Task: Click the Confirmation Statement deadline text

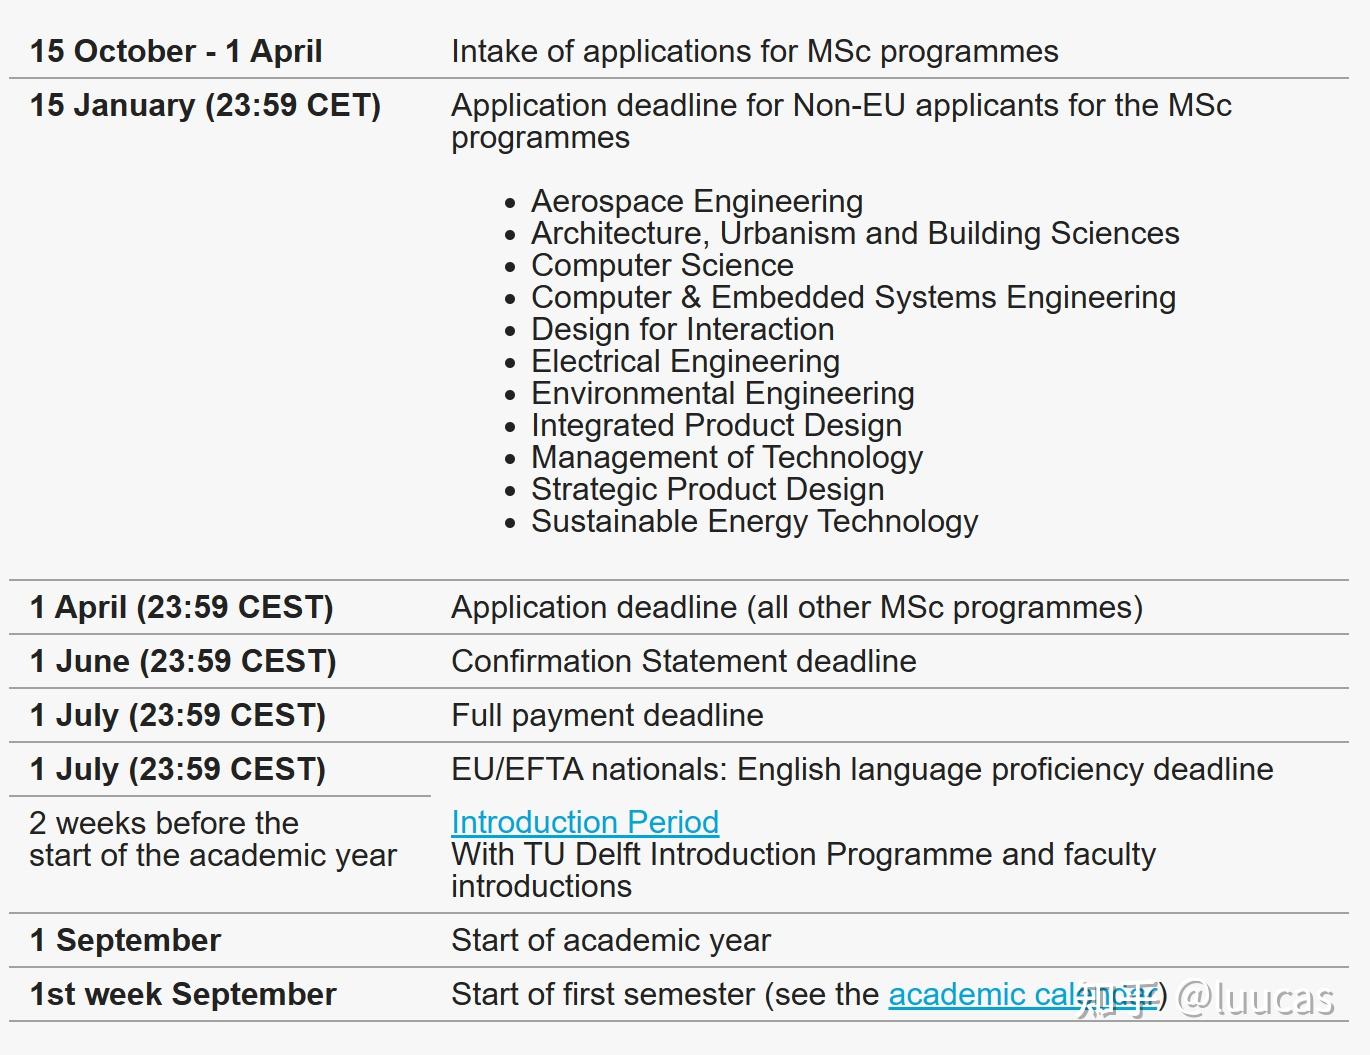Action: click(x=683, y=661)
